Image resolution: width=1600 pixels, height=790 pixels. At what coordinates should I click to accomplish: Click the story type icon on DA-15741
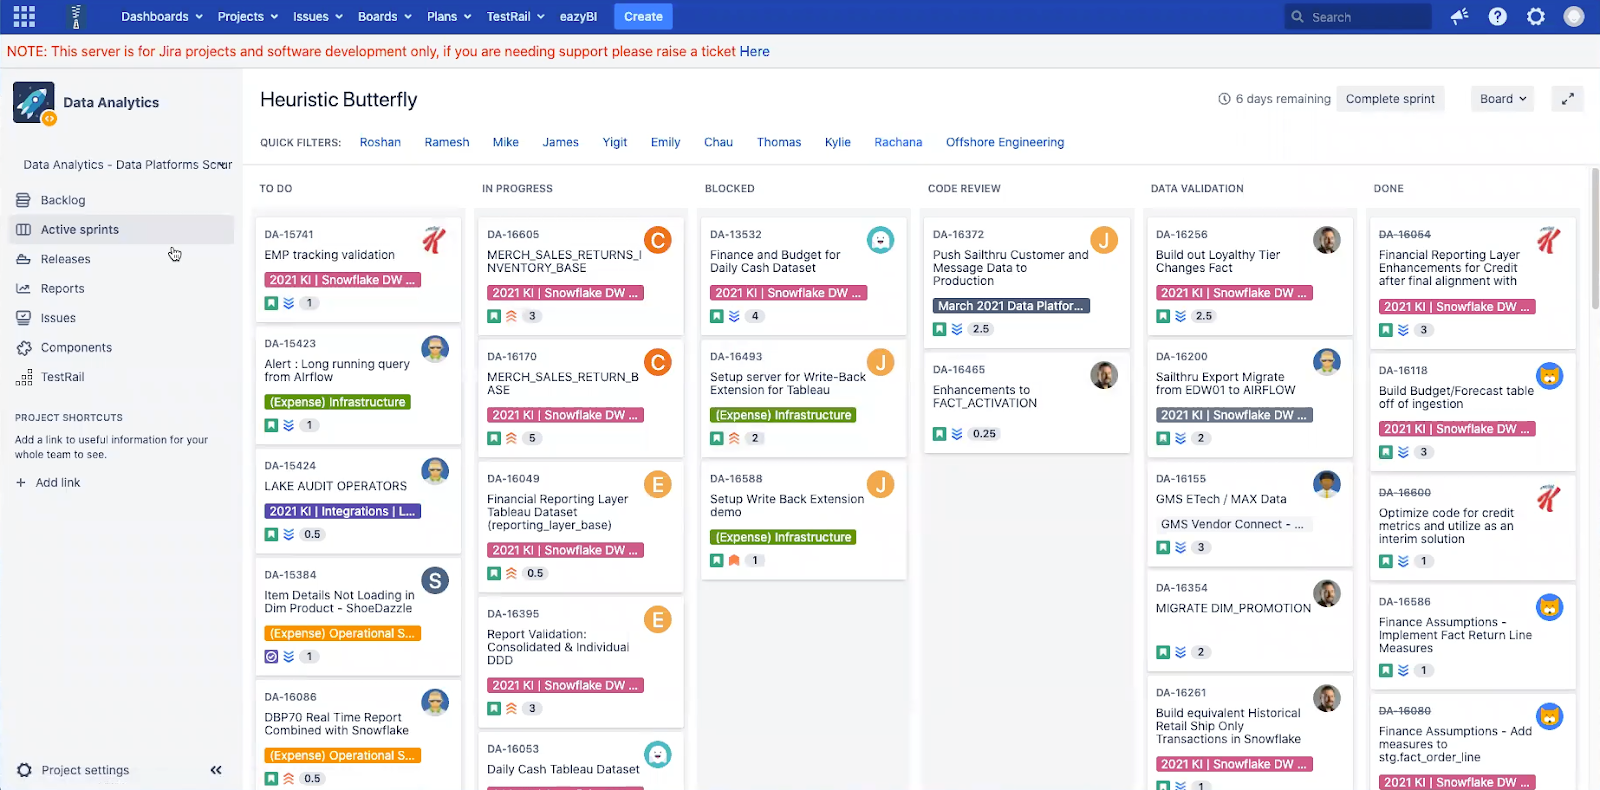[x=271, y=303]
